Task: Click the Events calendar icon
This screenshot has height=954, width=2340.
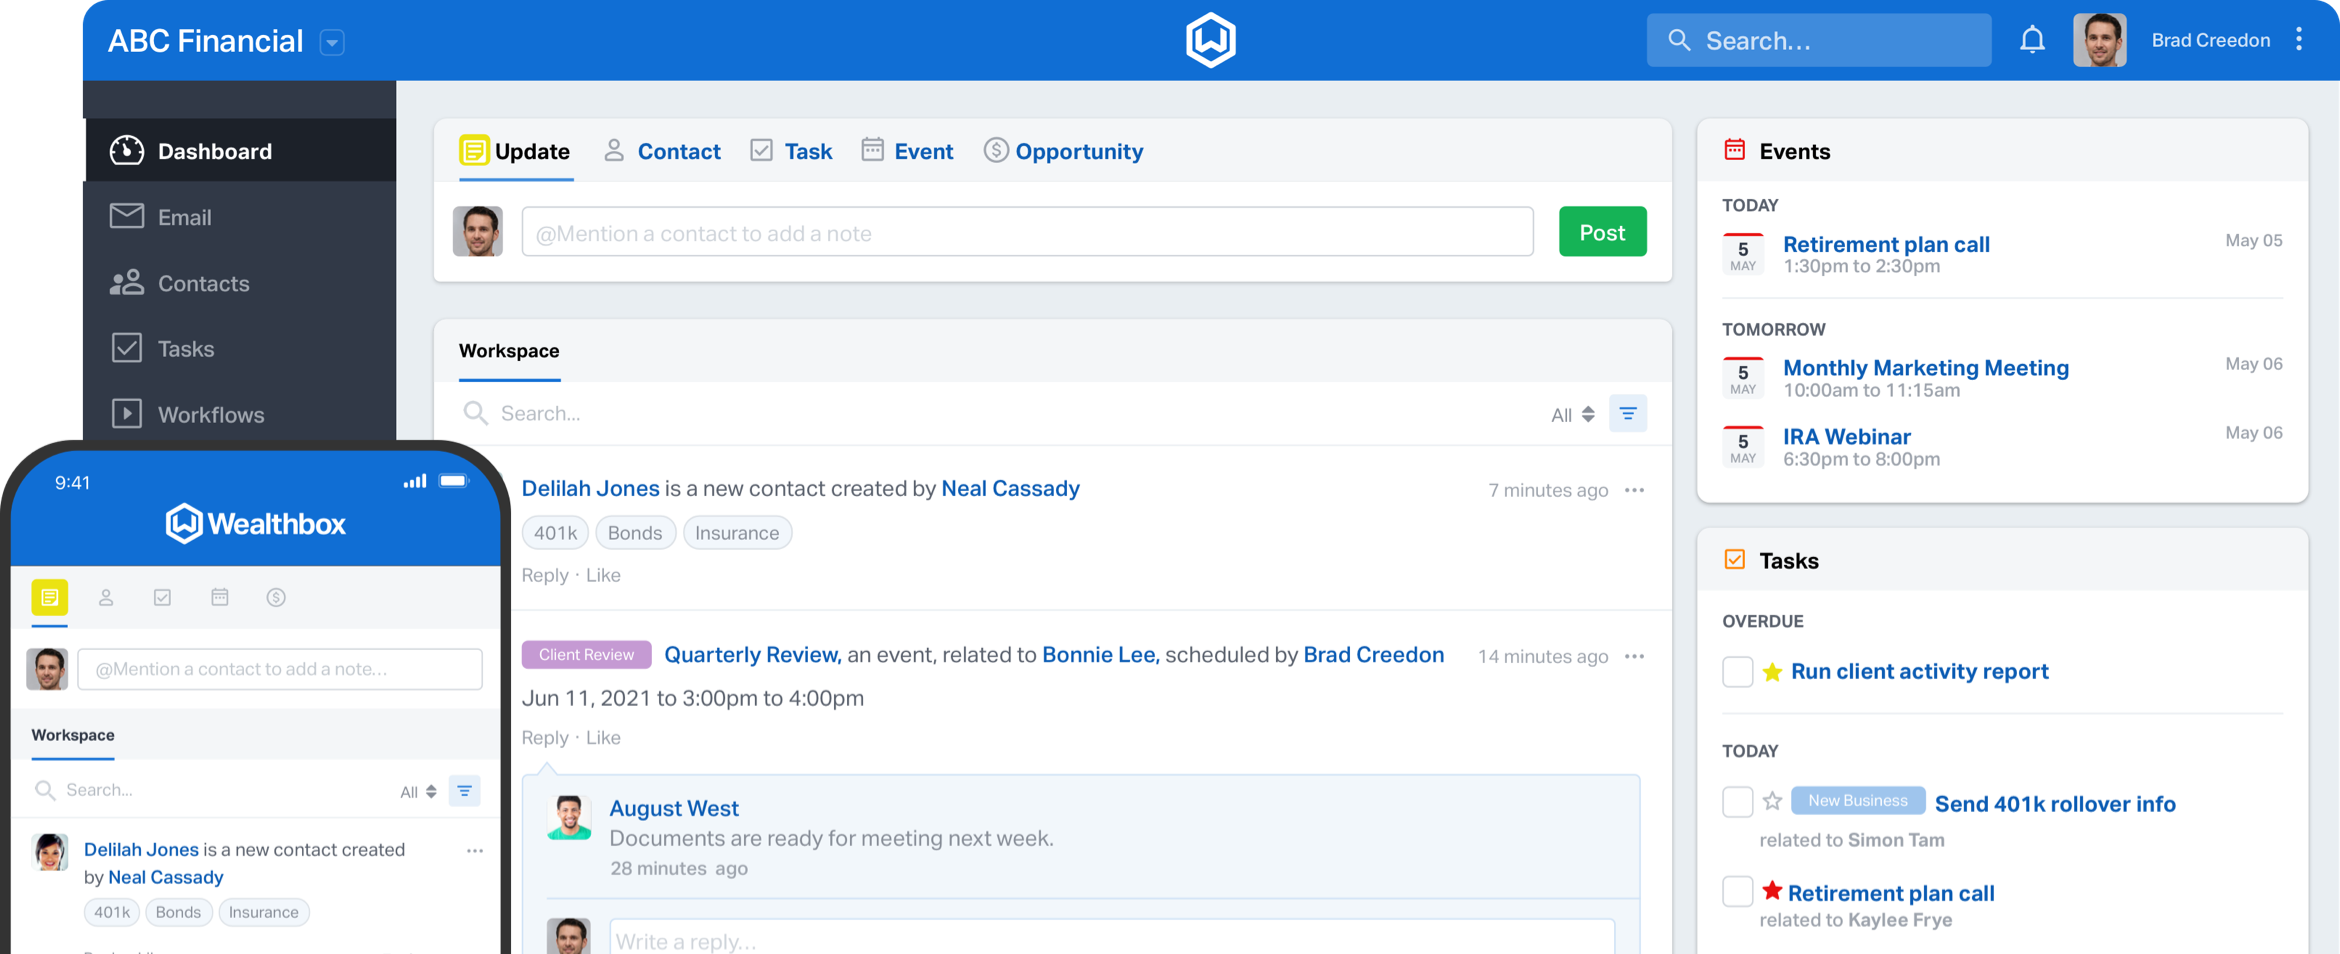Action: coord(1734,150)
